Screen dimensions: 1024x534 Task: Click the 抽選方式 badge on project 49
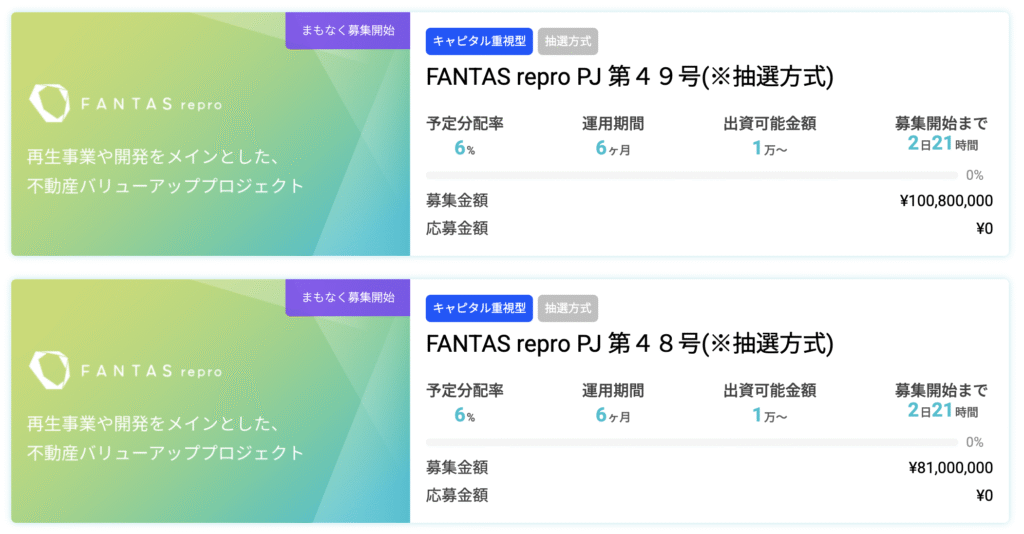[568, 41]
